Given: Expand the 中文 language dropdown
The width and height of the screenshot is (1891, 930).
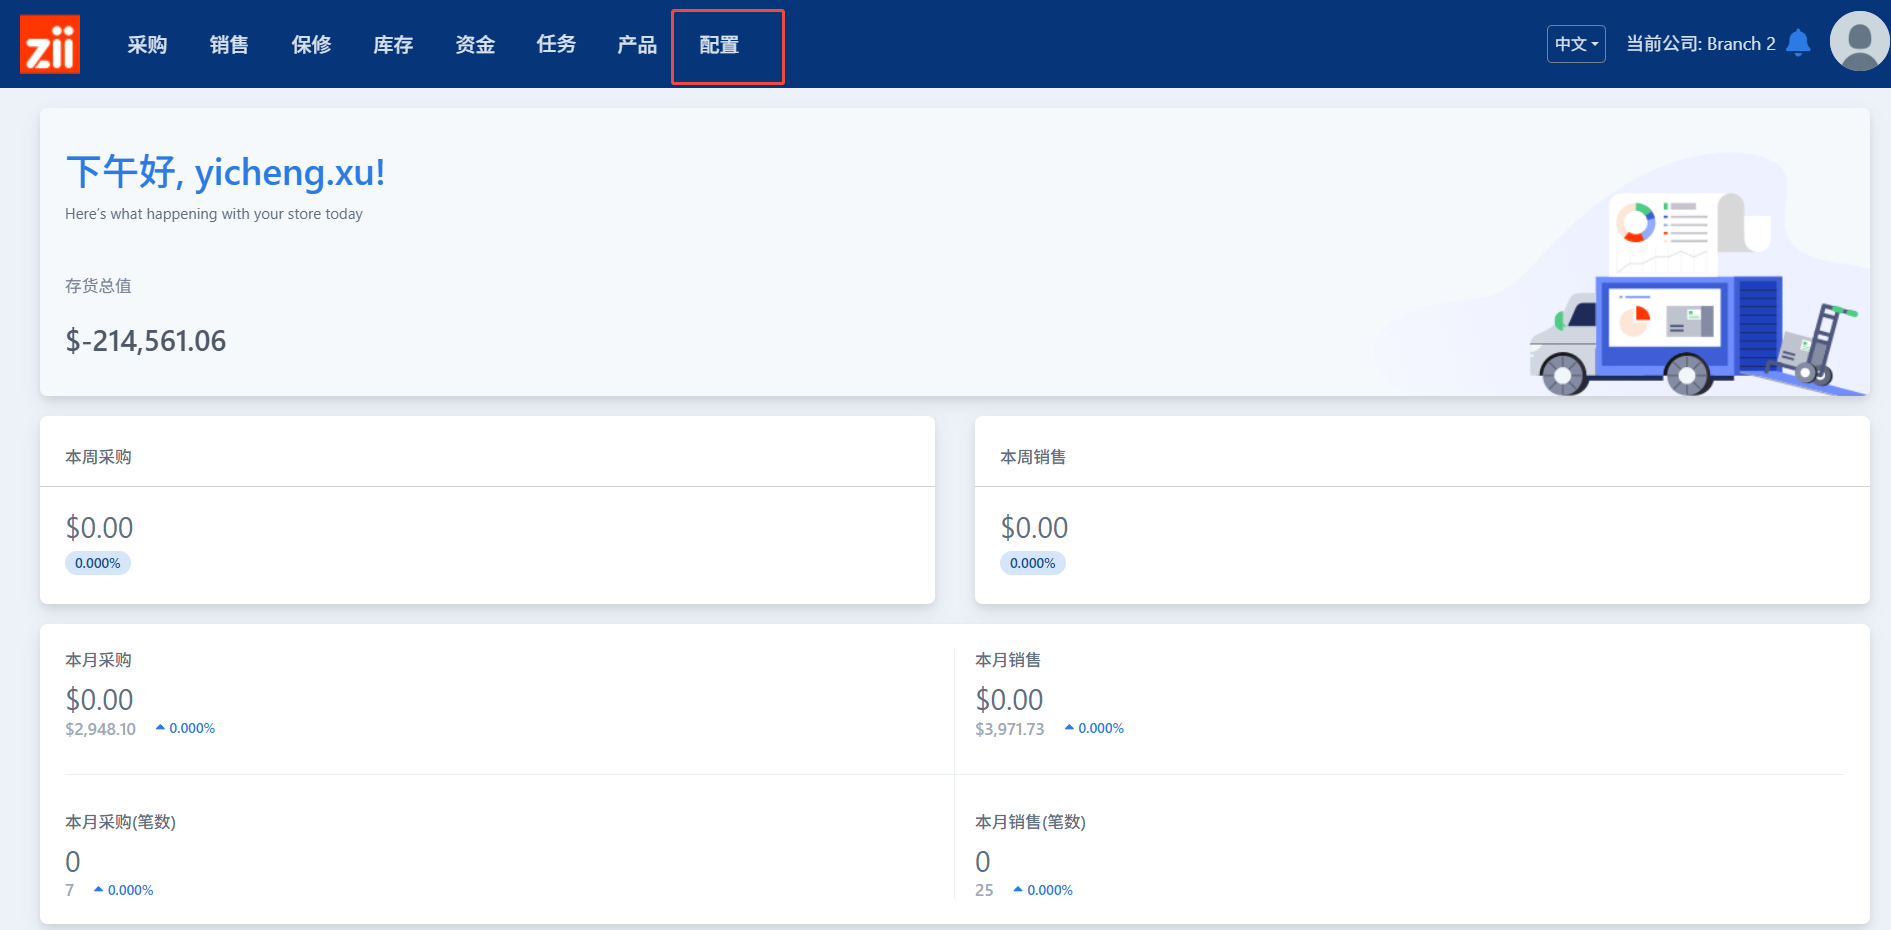Looking at the screenshot, I should point(1576,44).
